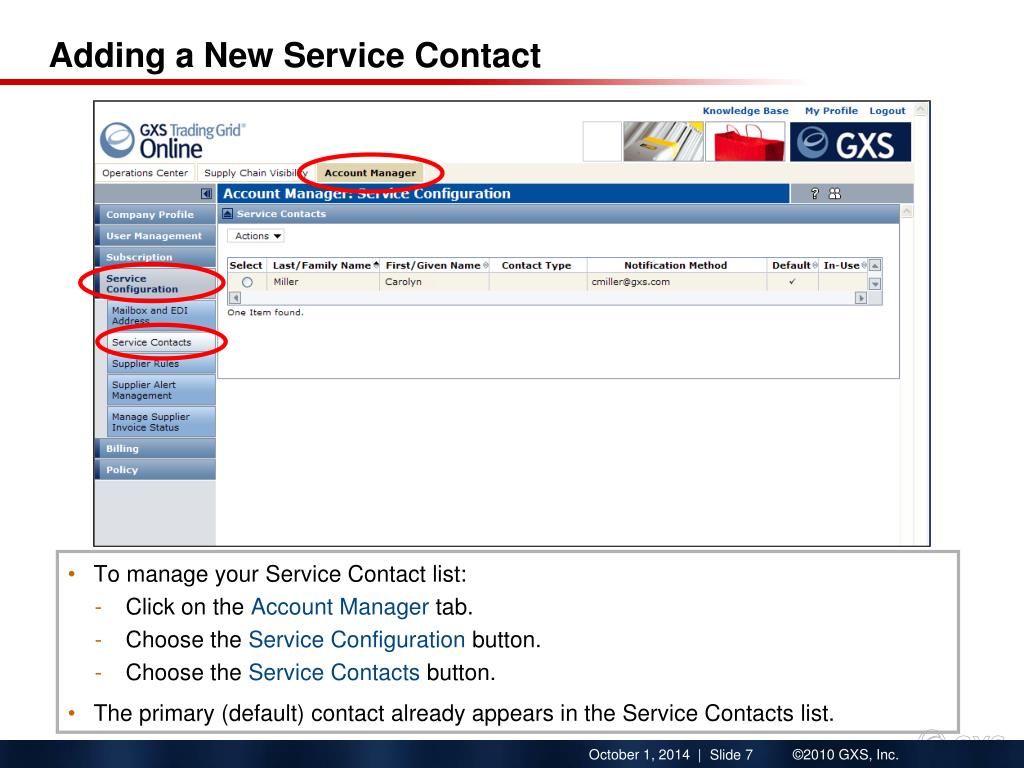
Task: Click the table scroll left arrow
Action: click(235, 298)
